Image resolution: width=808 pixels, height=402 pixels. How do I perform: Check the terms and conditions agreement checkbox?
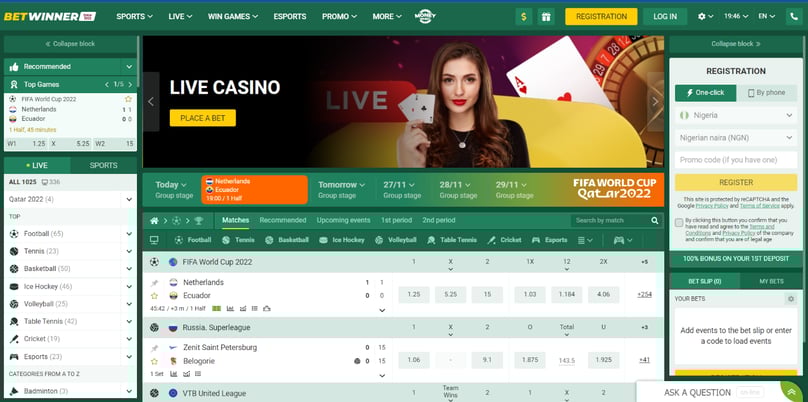pyautogui.click(x=679, y=223)
